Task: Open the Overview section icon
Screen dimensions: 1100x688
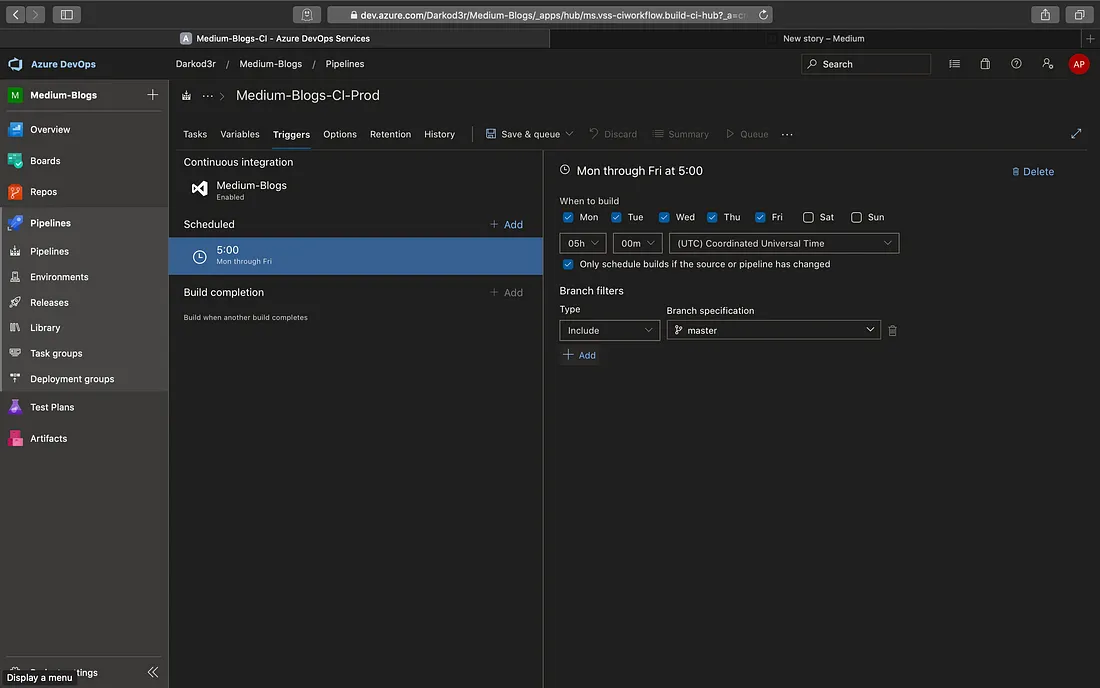Action: [x=15, y=130]
